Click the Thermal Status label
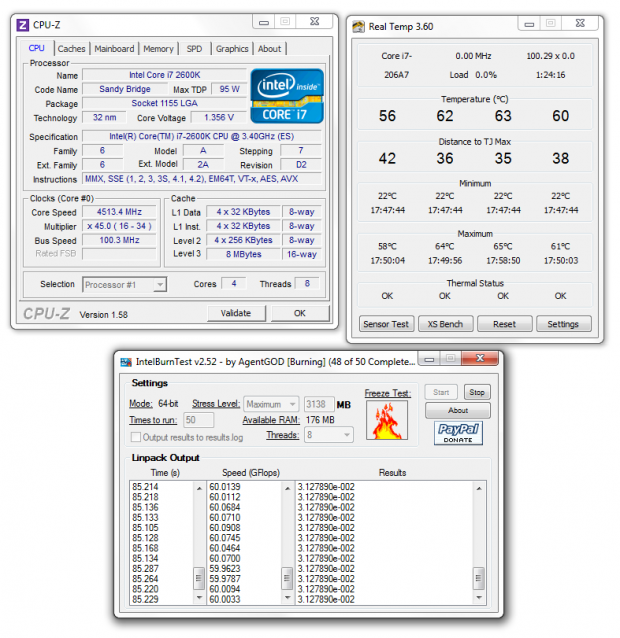620x638 pixels. pos(475,283)
